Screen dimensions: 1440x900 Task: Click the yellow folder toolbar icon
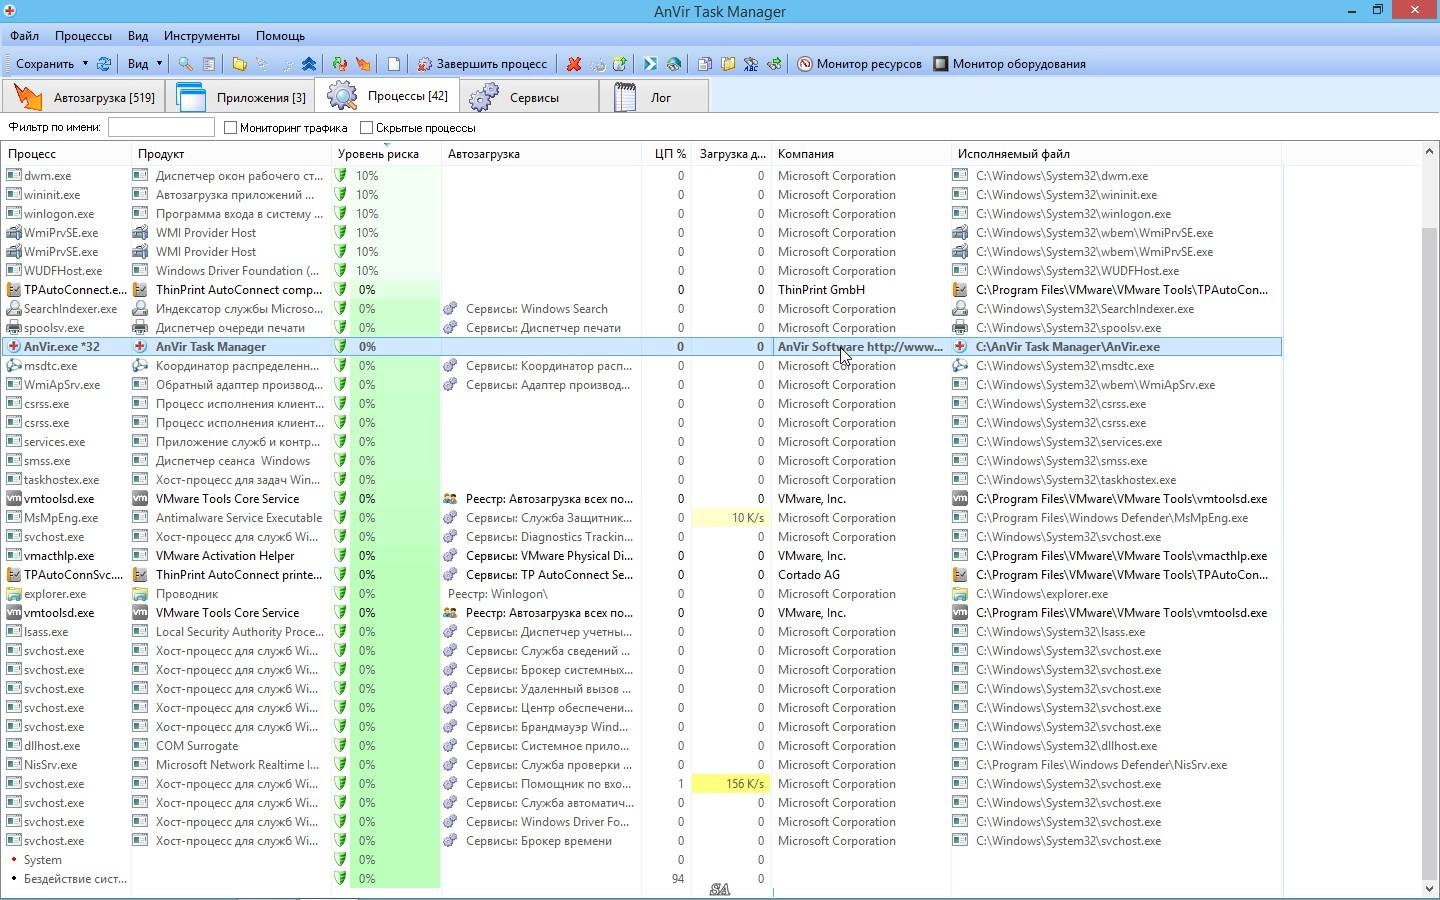pos(239,63)
